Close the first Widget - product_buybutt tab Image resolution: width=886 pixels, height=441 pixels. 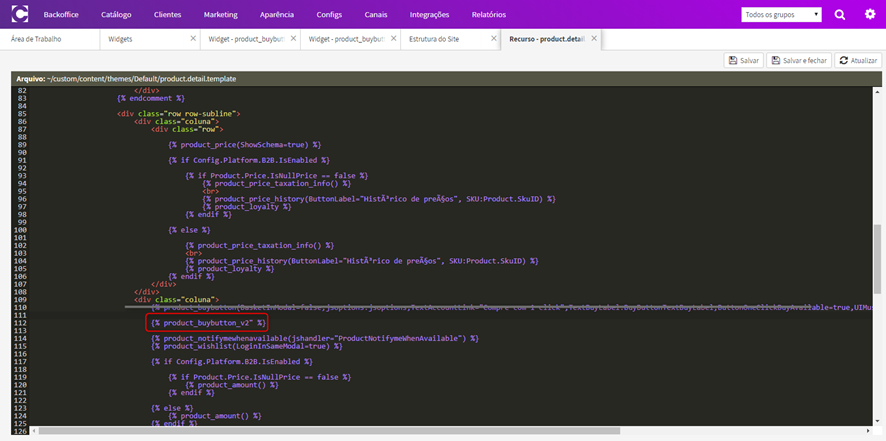click(x=293, y=38)
